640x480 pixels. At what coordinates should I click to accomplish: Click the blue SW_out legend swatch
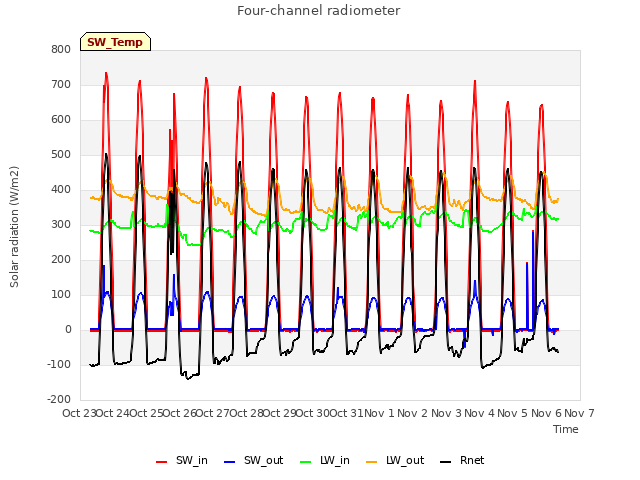coord(230,462)
